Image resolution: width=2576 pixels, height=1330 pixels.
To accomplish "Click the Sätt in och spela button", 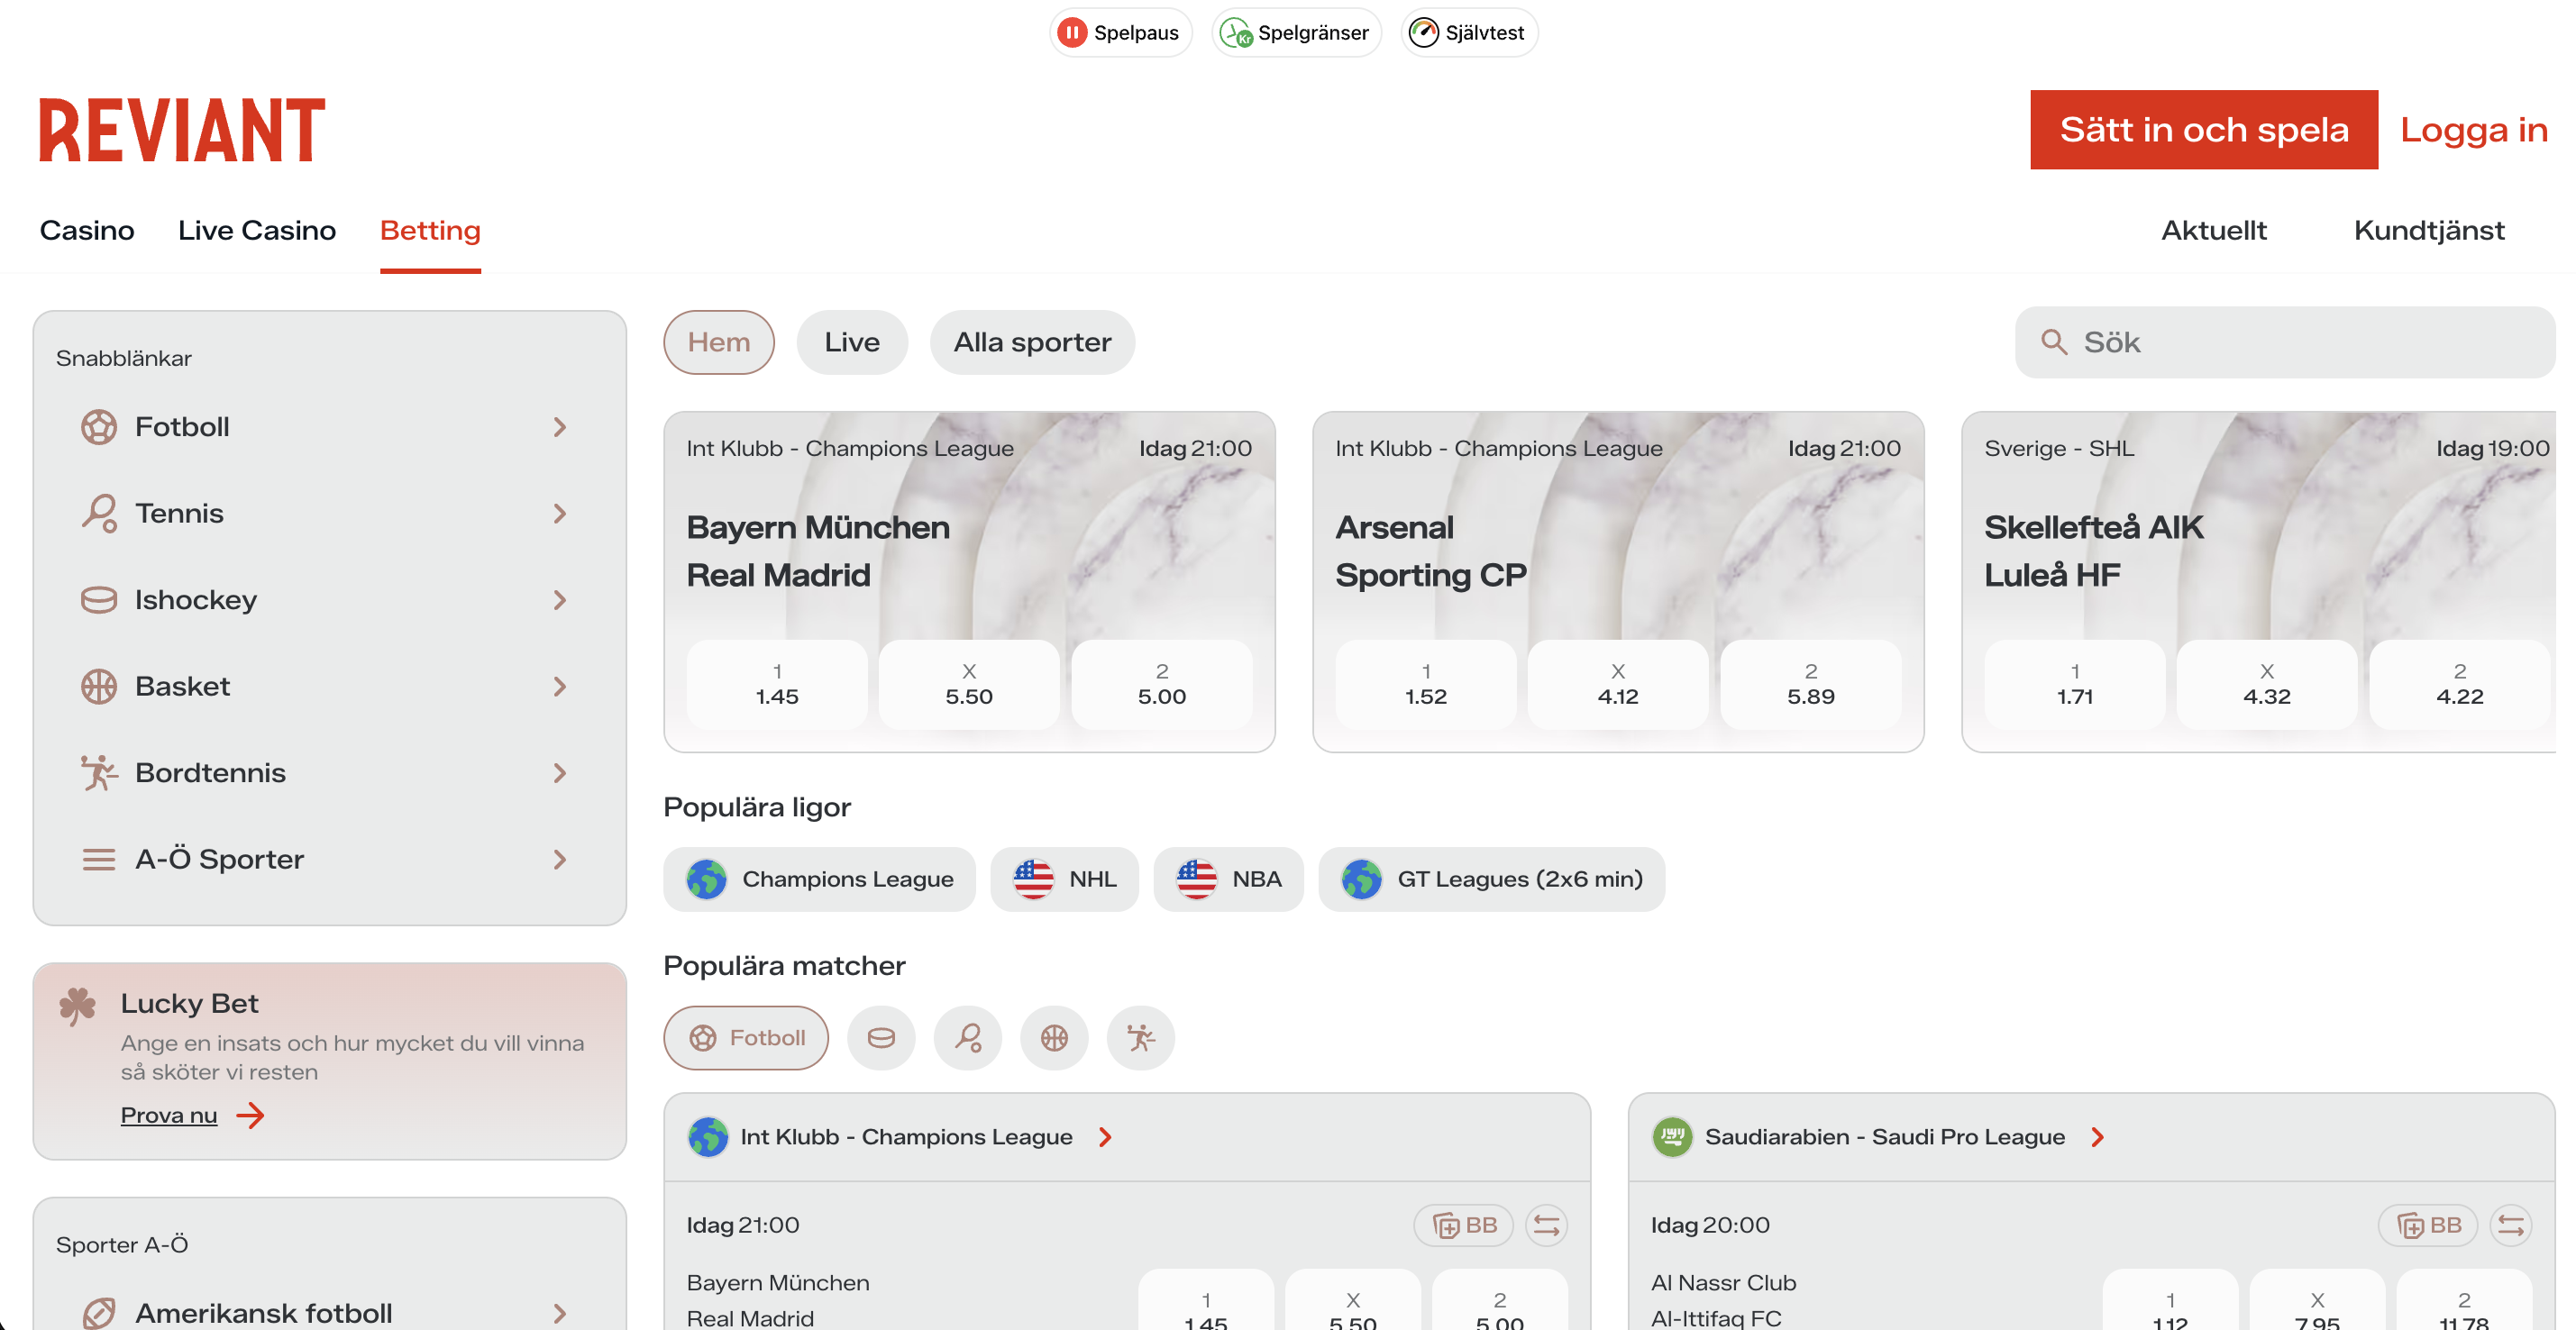I will (2203, 129).
